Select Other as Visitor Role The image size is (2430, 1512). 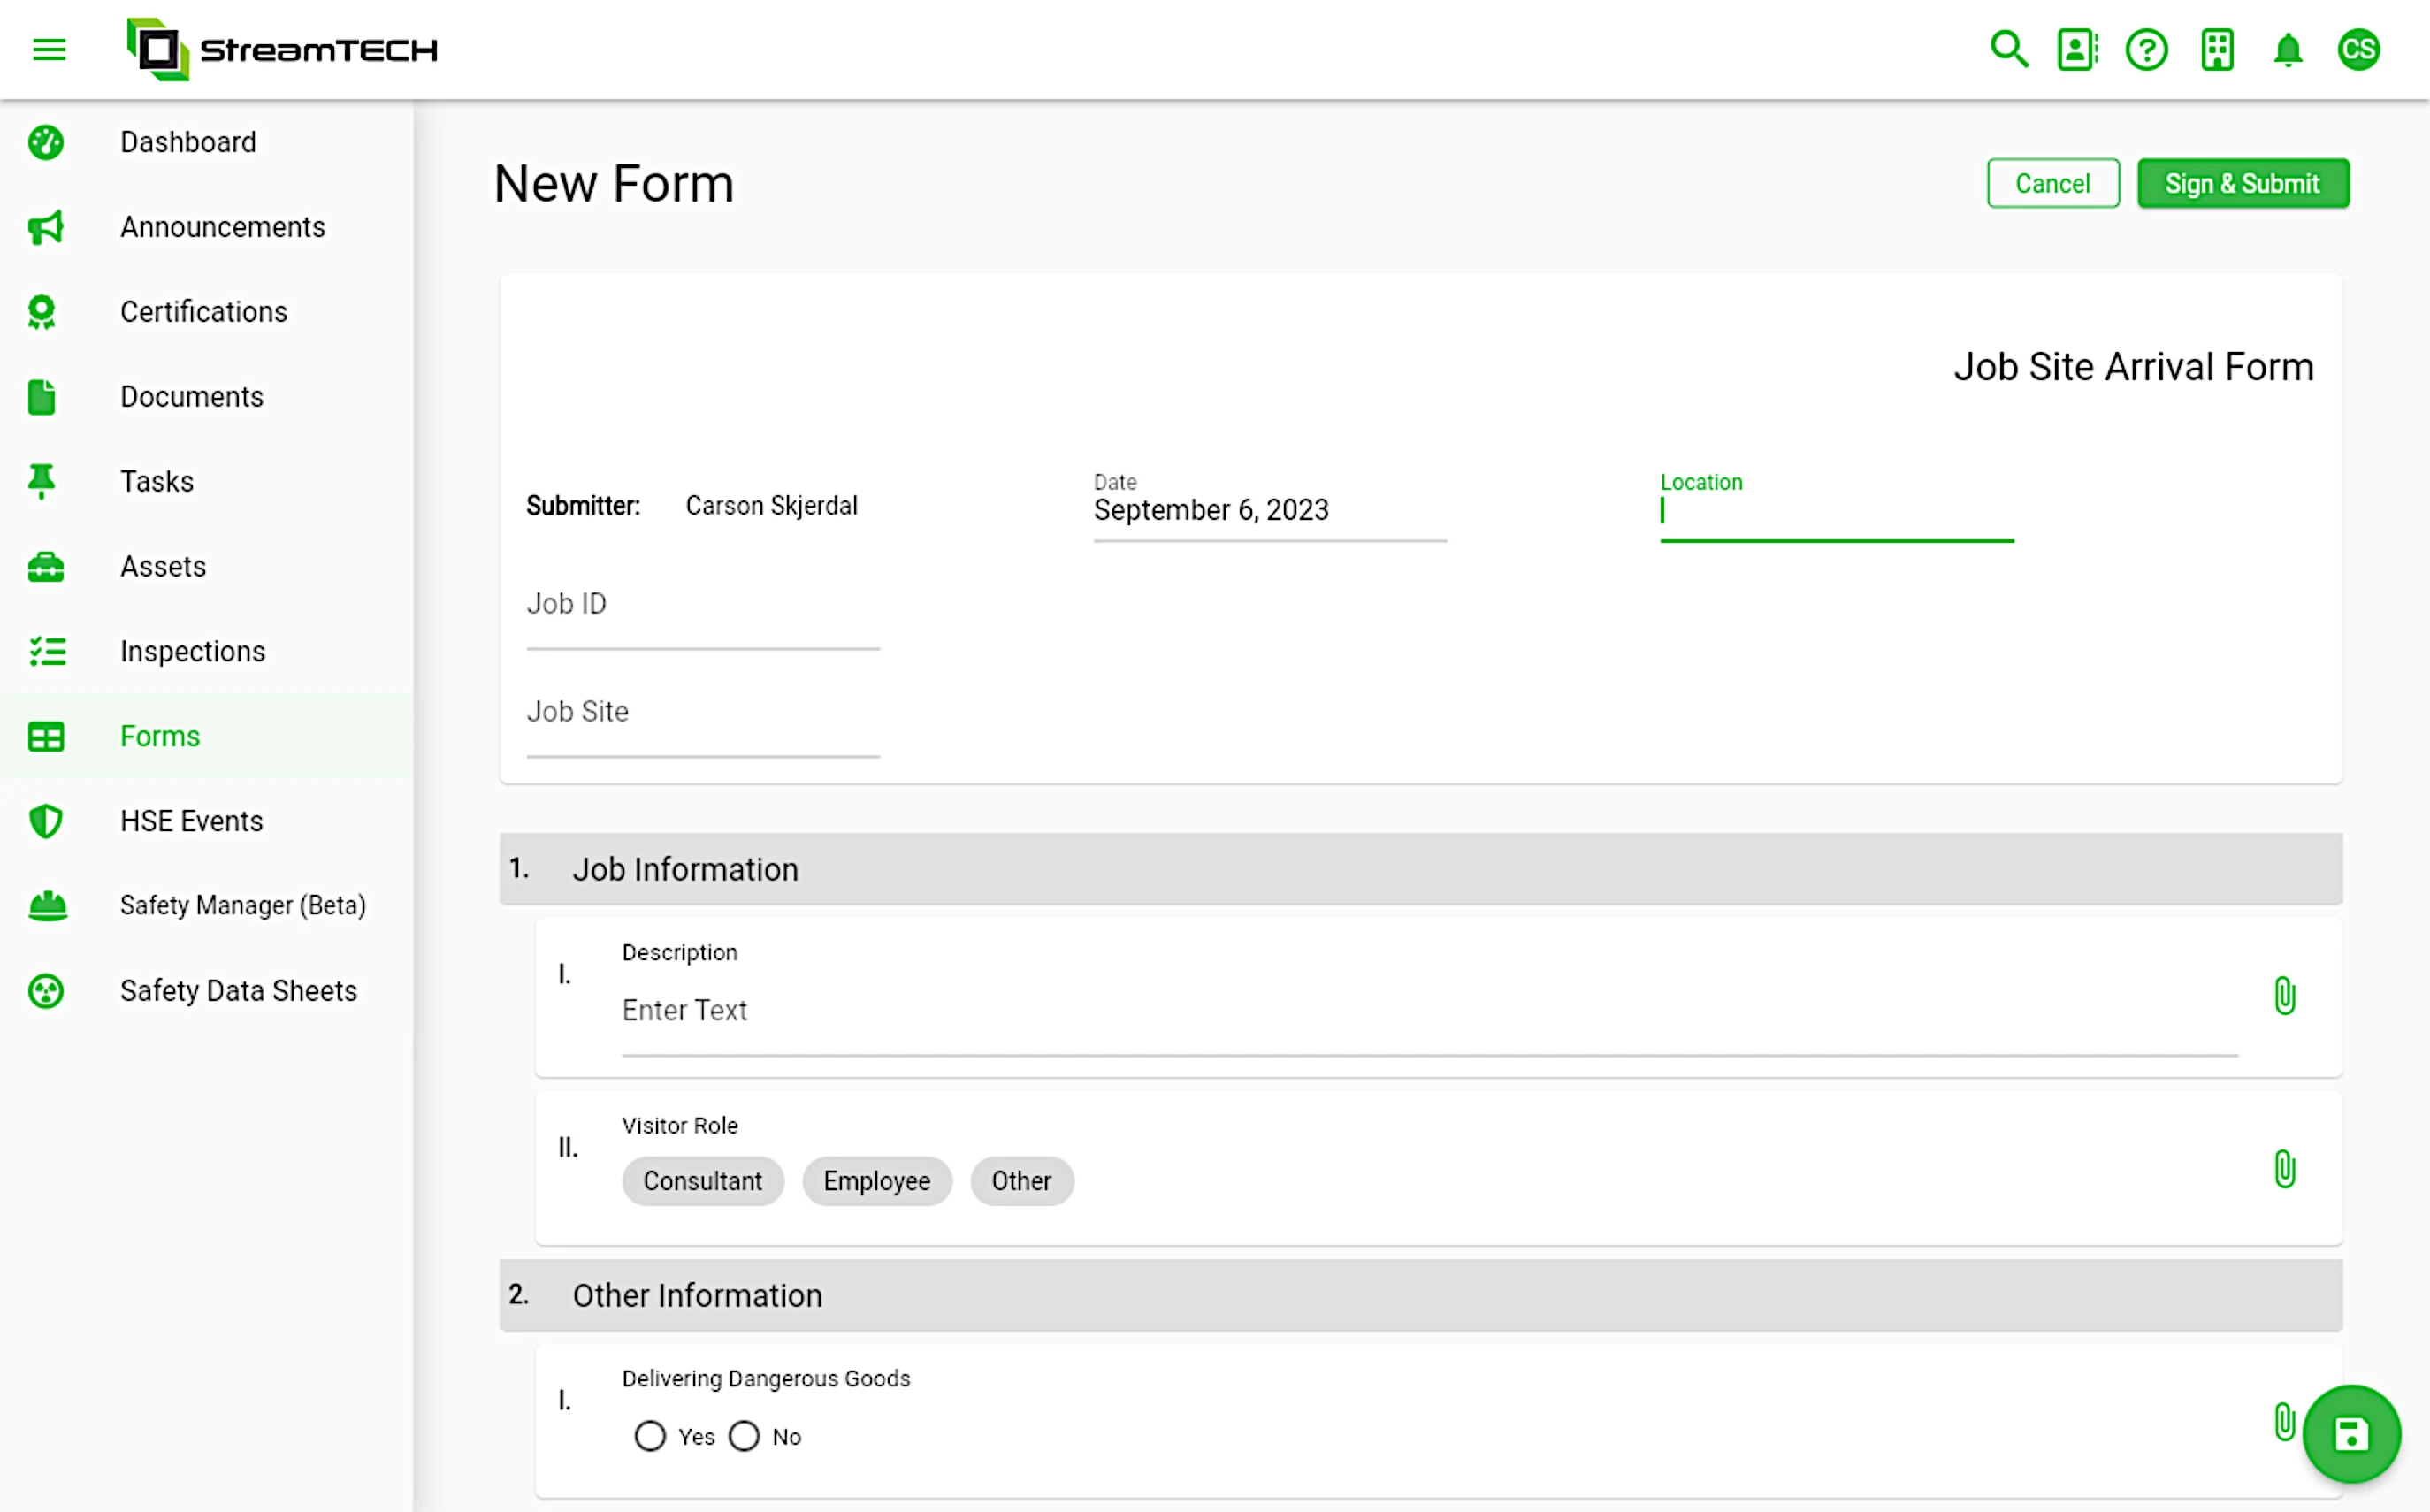tap(1020, 1183)
